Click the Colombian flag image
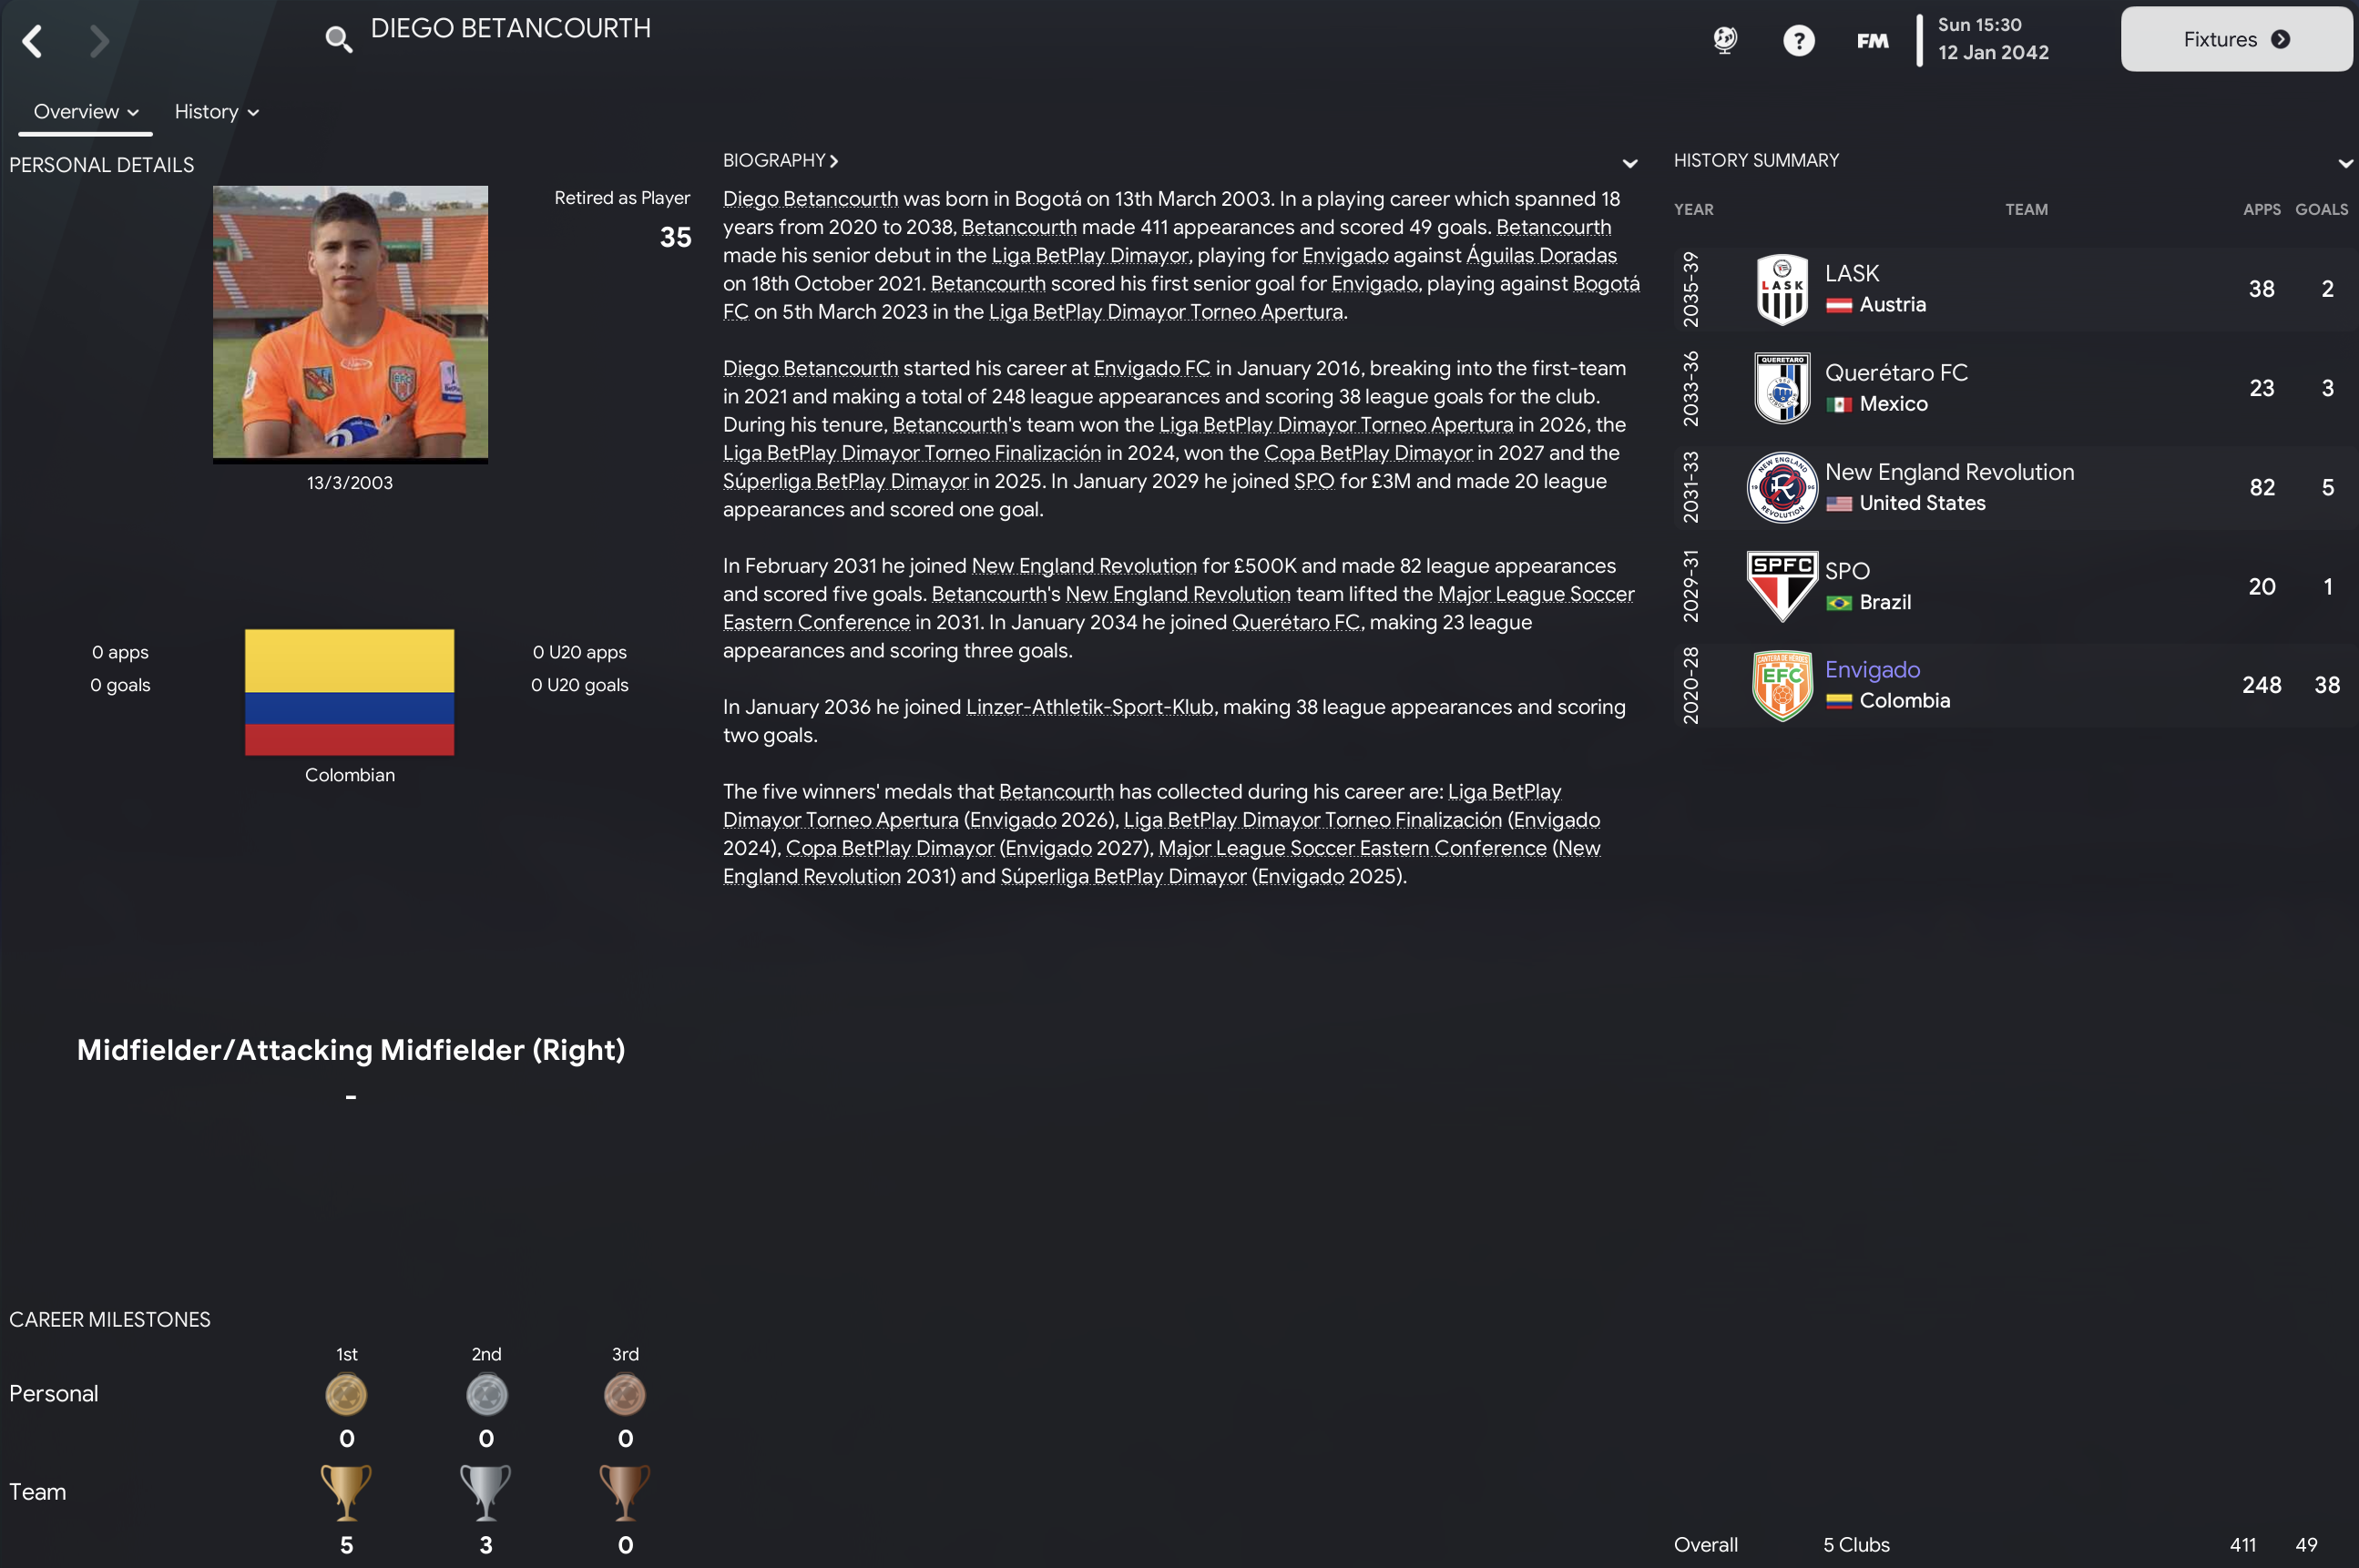 tap(349, 692)
